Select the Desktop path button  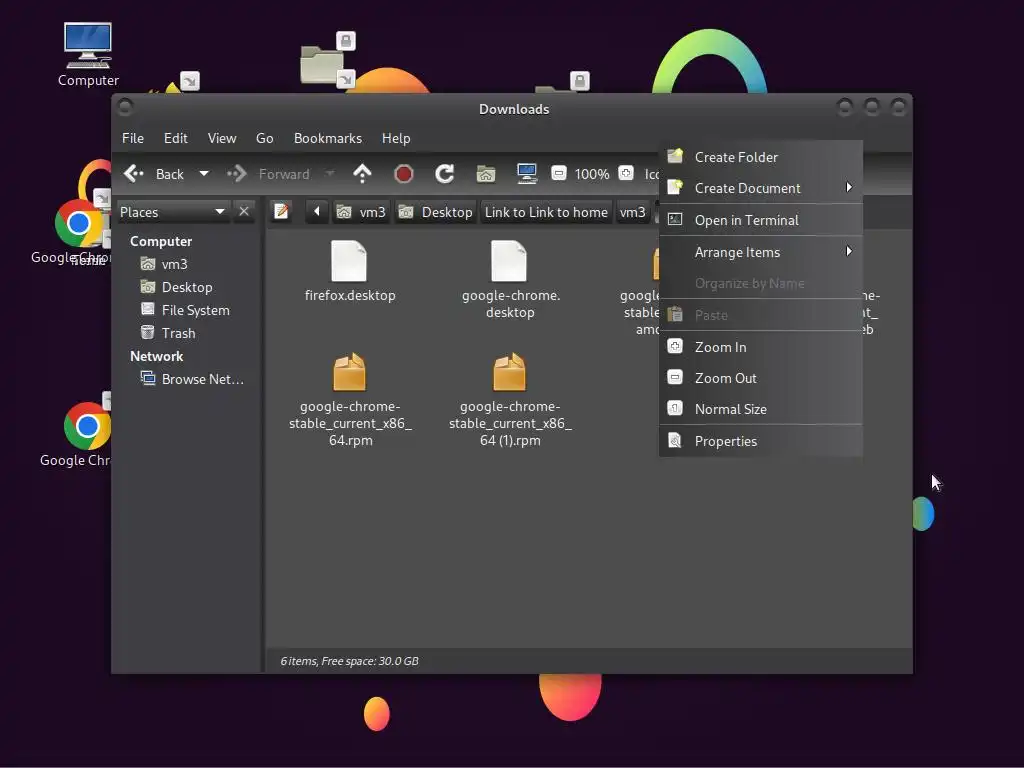[x=436, y=212]
